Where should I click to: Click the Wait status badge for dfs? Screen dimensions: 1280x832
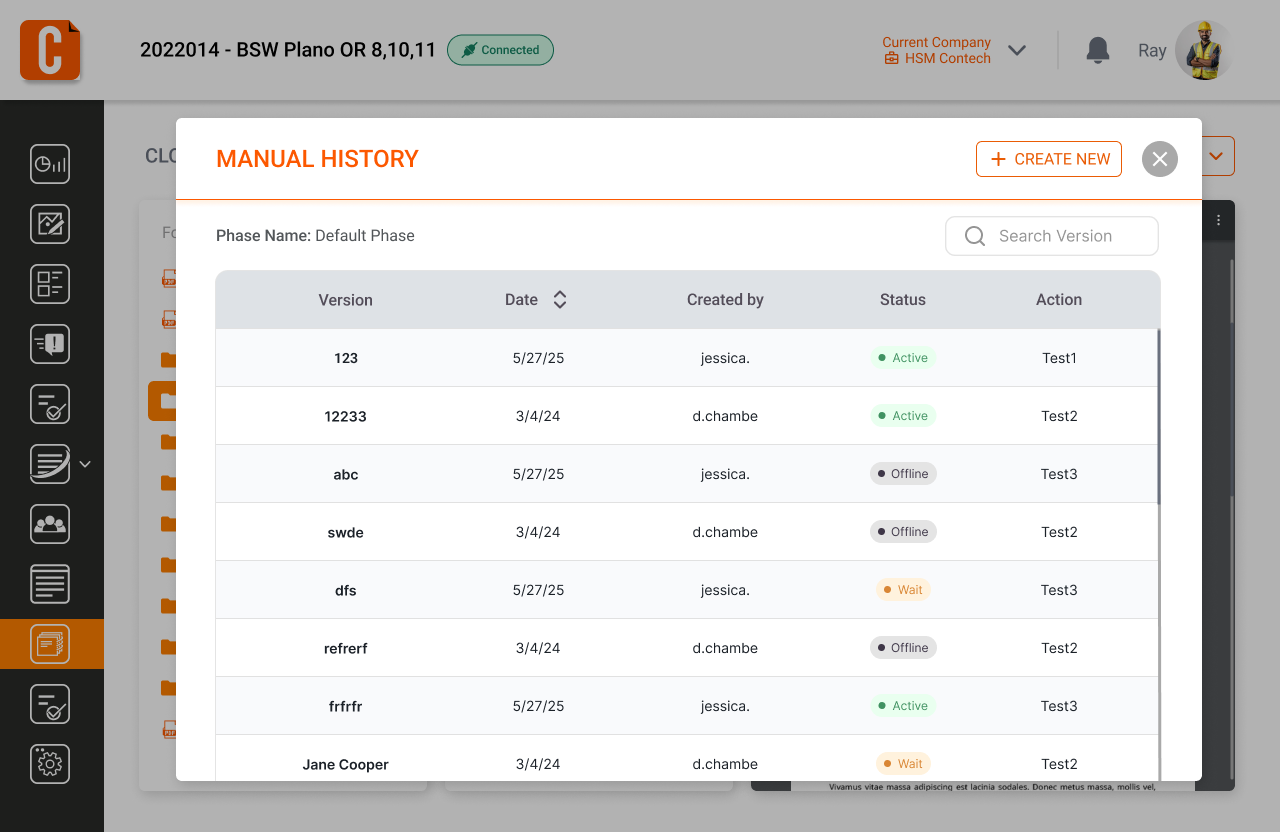coord(903,590)
